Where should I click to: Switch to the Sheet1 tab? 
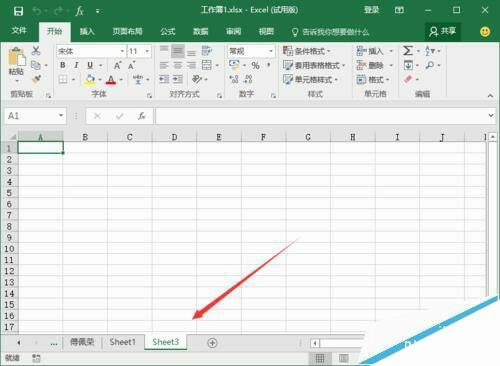tap(122, 342)
